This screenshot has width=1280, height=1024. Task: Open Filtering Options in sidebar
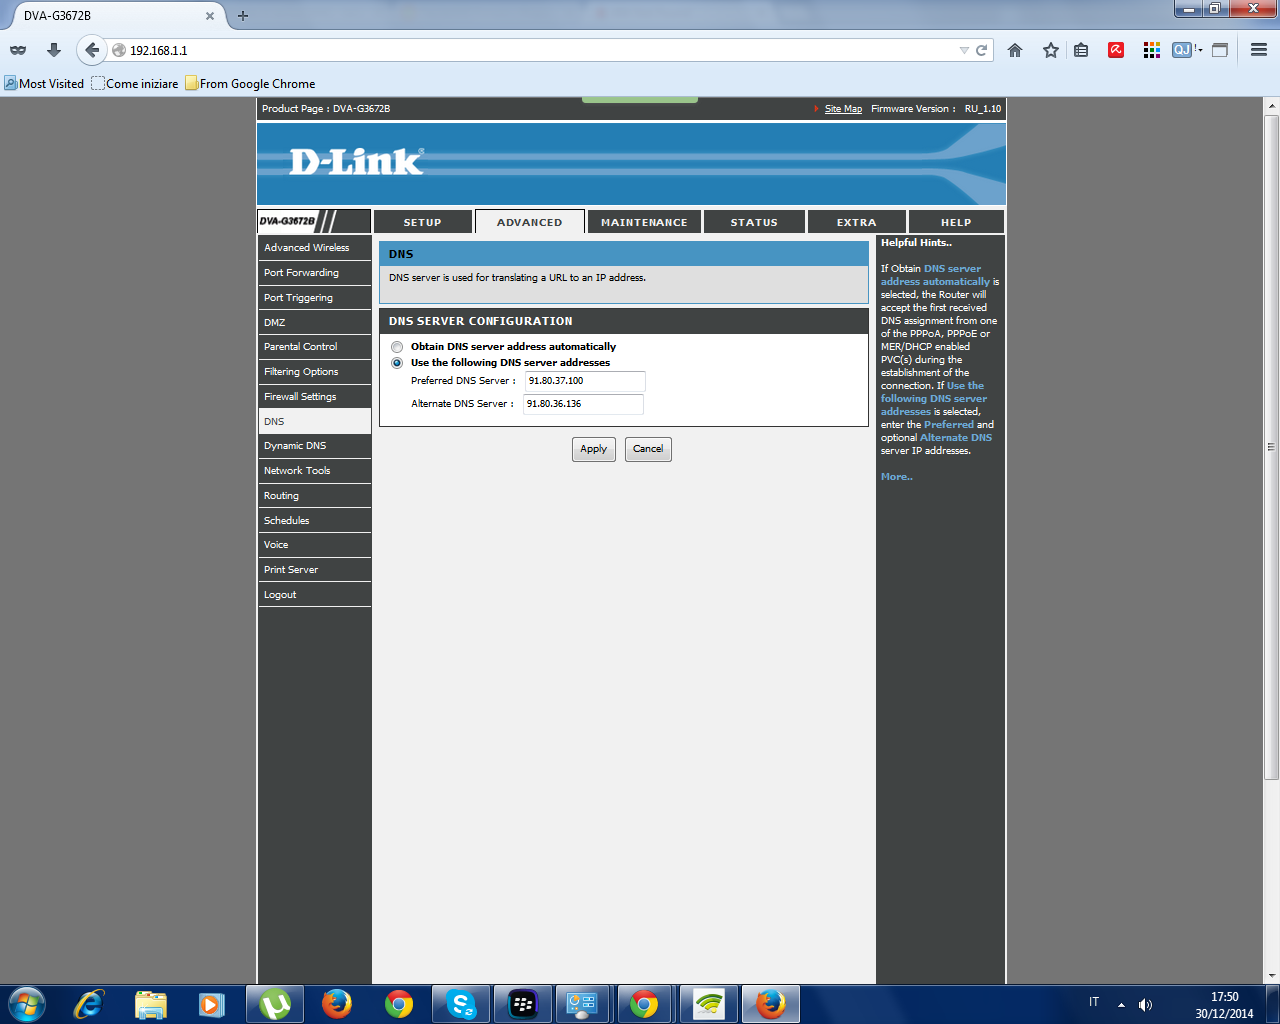click(314, 371)
